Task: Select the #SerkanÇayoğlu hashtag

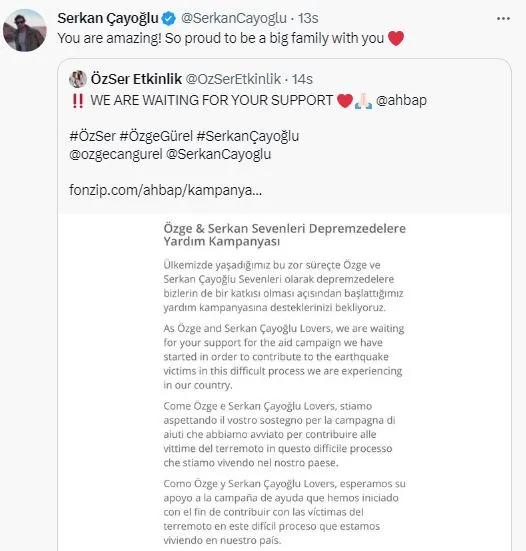Action: pos(248,136)
